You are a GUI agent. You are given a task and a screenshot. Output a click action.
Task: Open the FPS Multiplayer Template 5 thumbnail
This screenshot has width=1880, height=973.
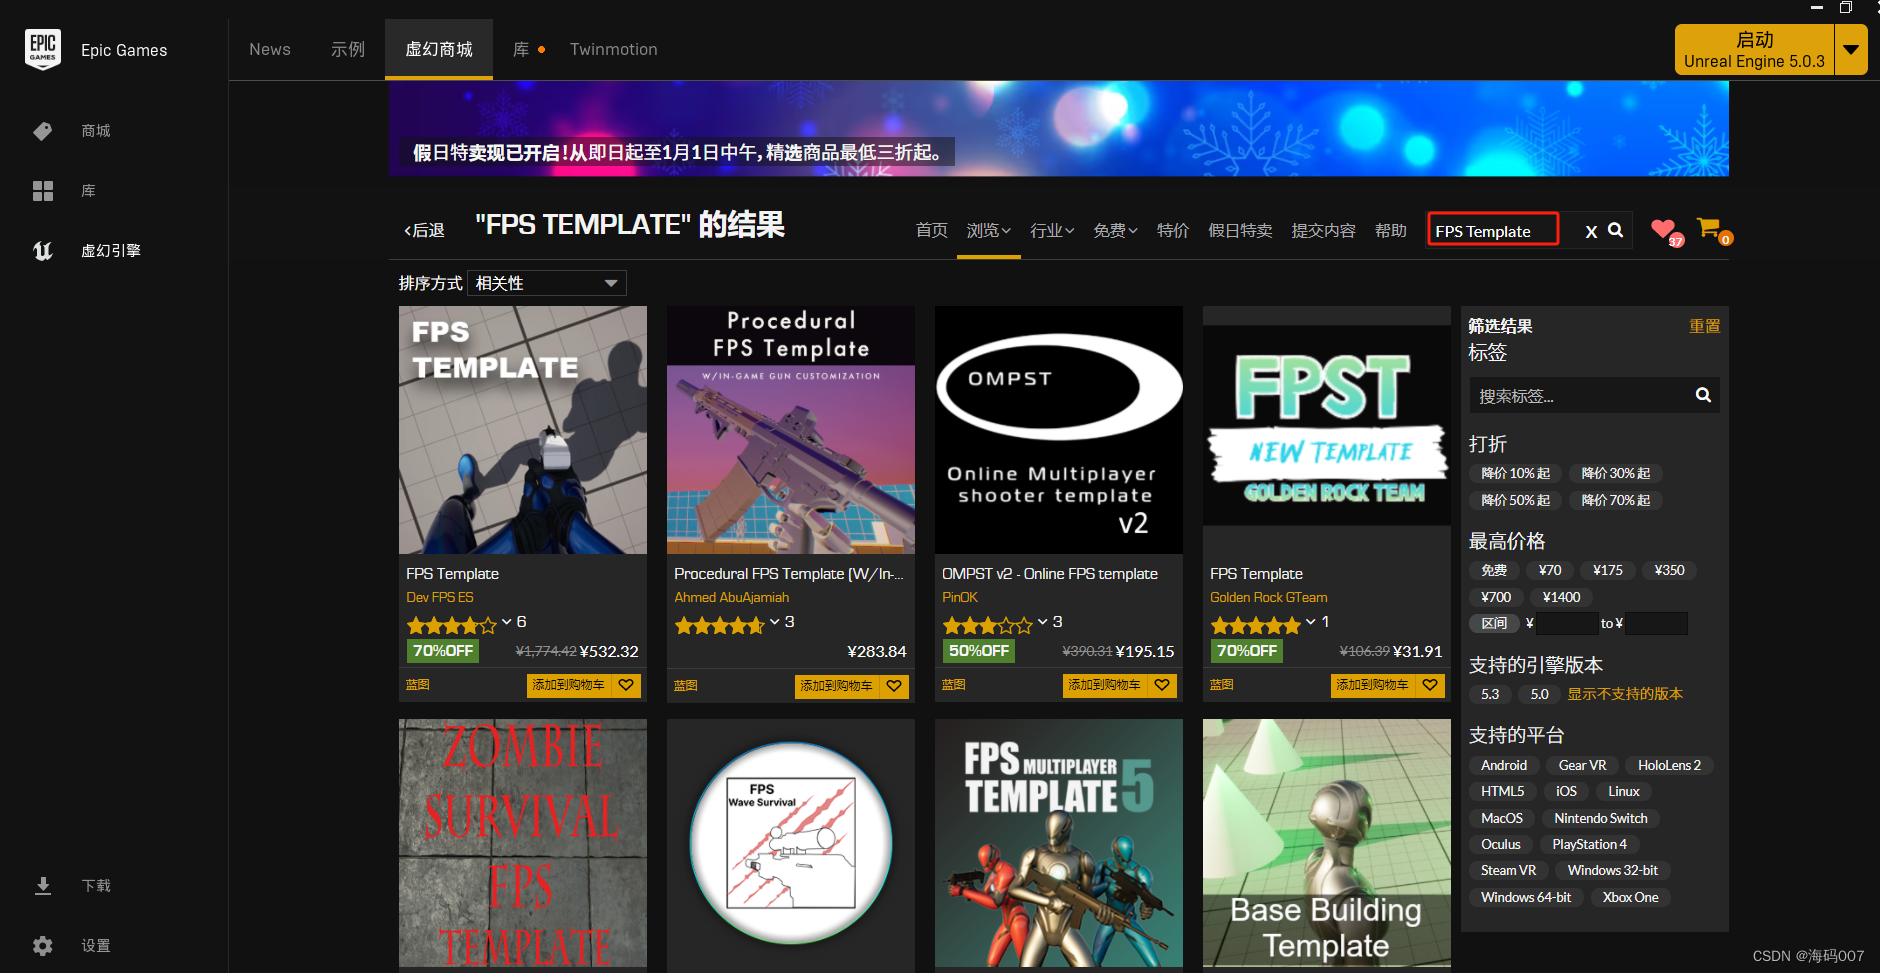point(1059,843)
